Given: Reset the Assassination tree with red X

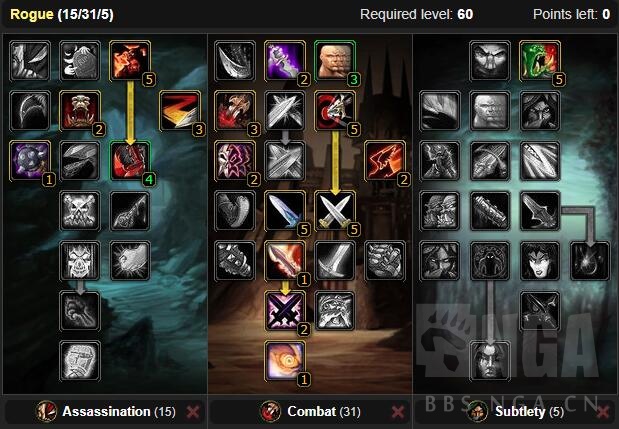Looking at the screenshot, I should click(193, 412).
